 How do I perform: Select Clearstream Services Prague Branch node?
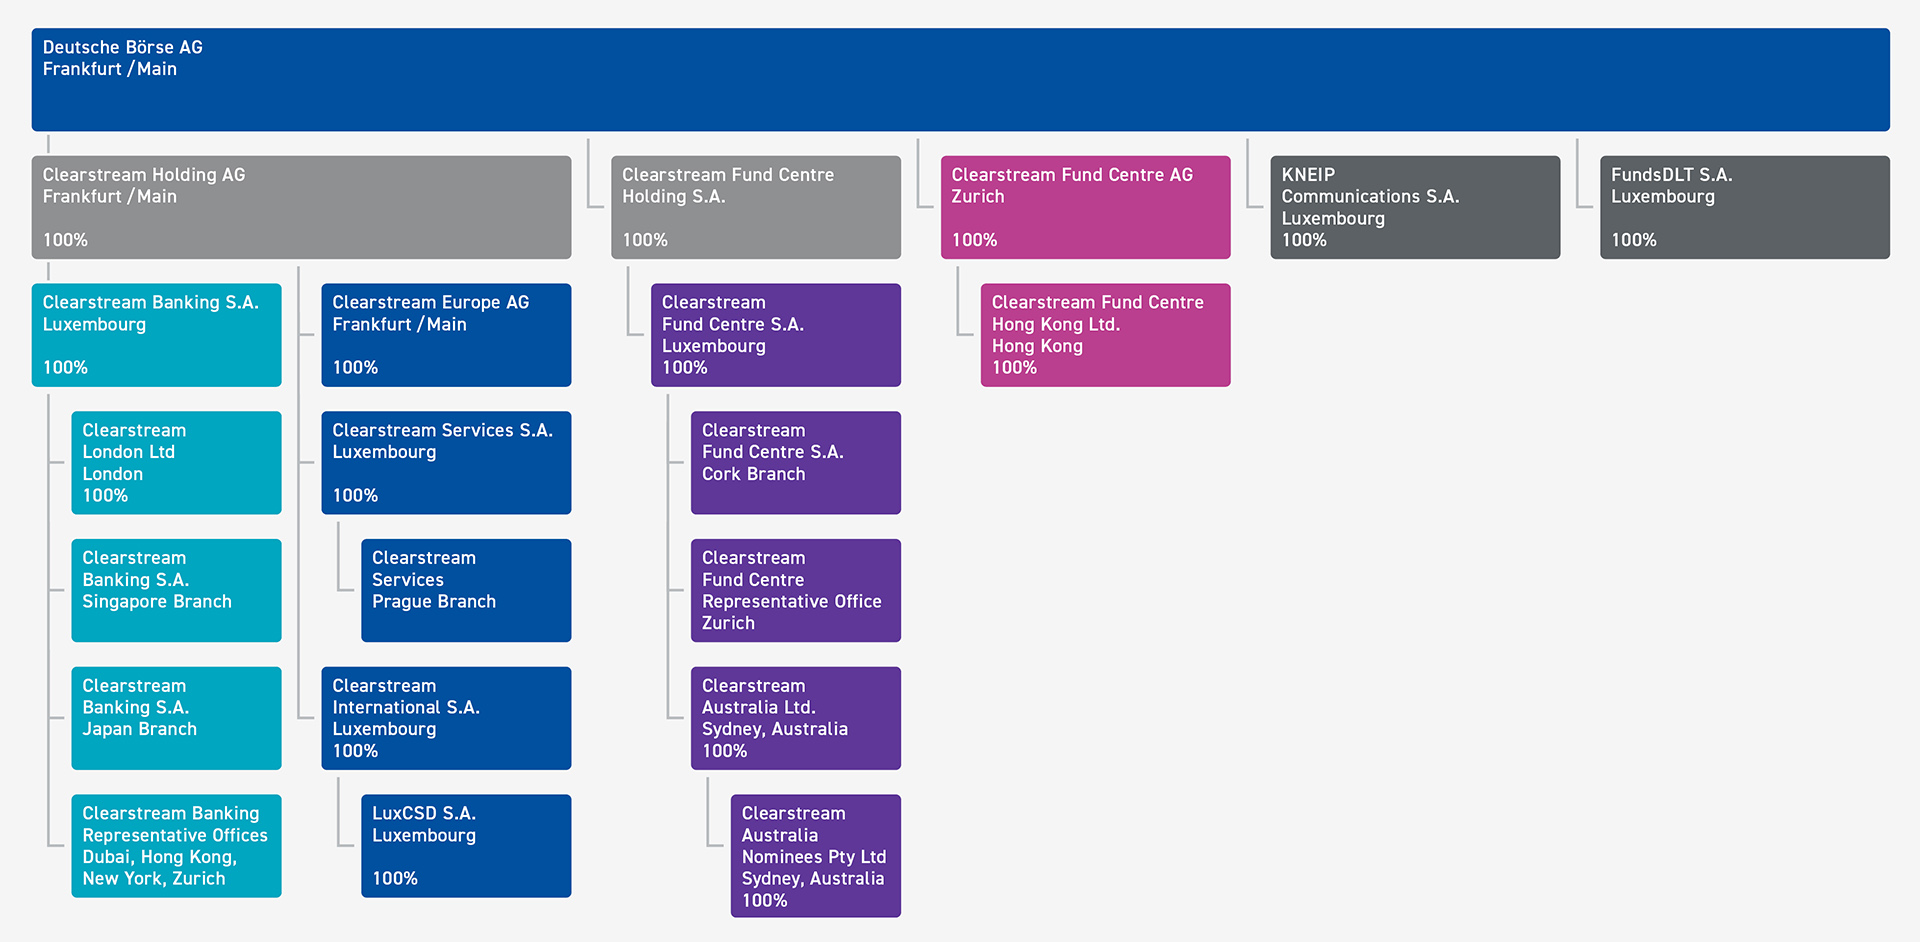(x=466, y=590)
